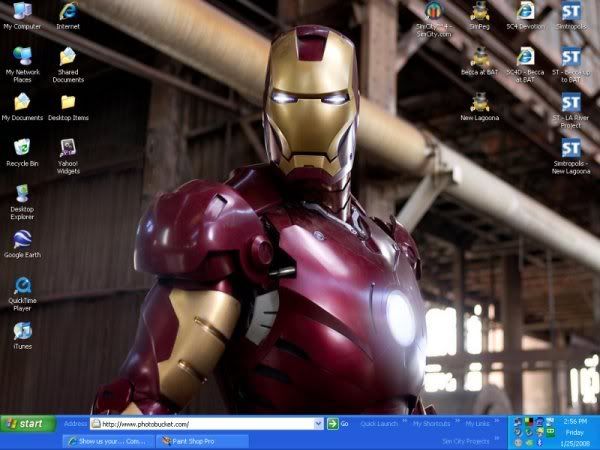
Task: Open the Becca at BAT SimPeg shortcut
Action: click(x=479, y=61)
